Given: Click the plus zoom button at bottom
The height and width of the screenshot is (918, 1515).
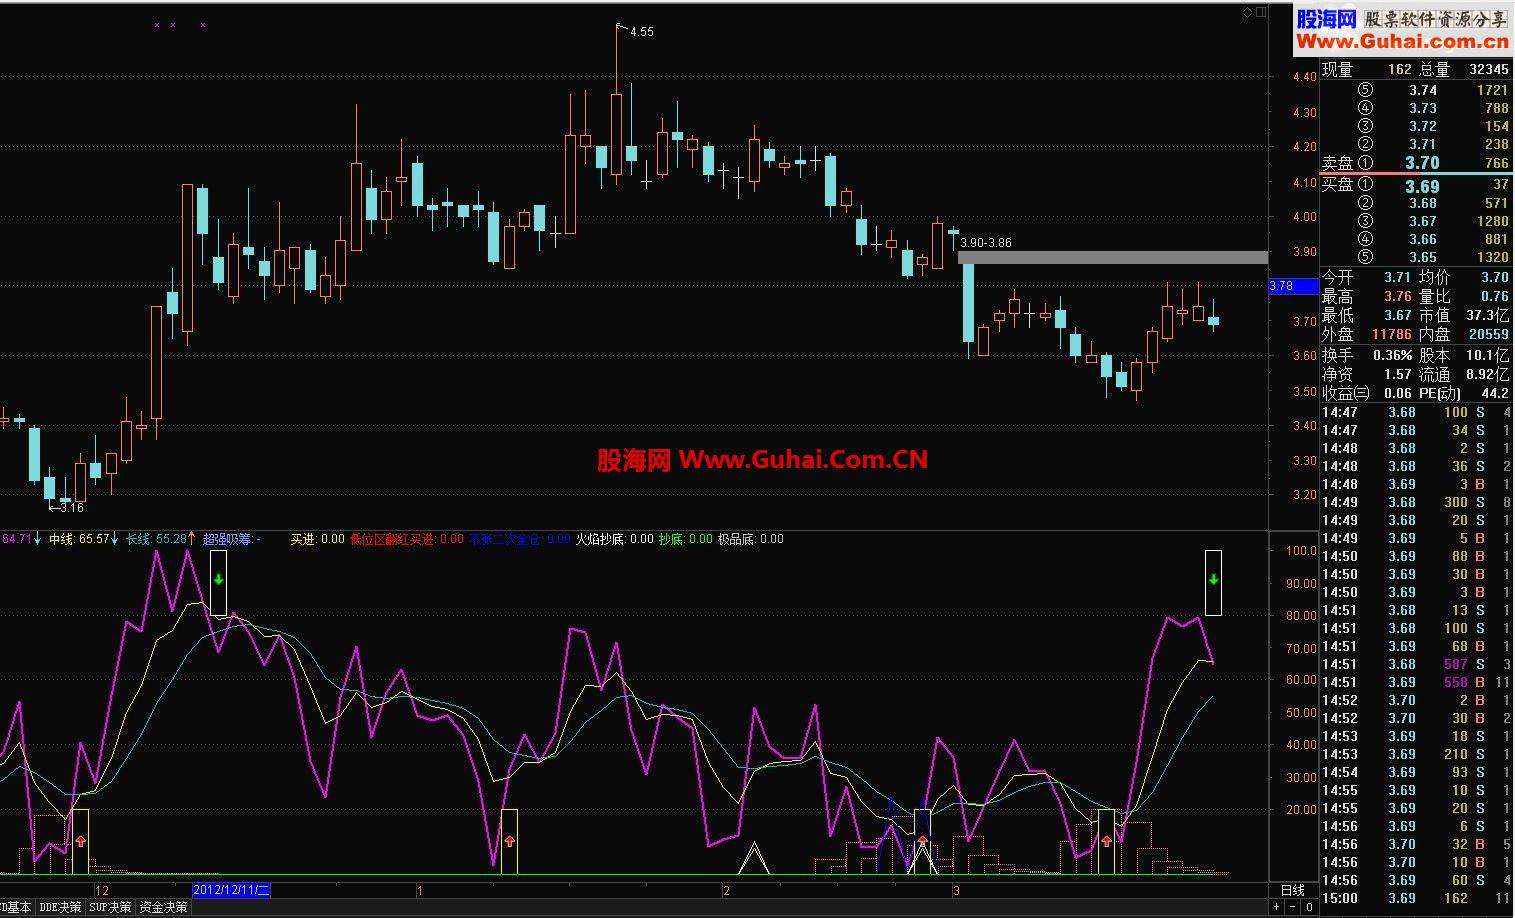Looking at the screenshot, I should coord(1276,907).
